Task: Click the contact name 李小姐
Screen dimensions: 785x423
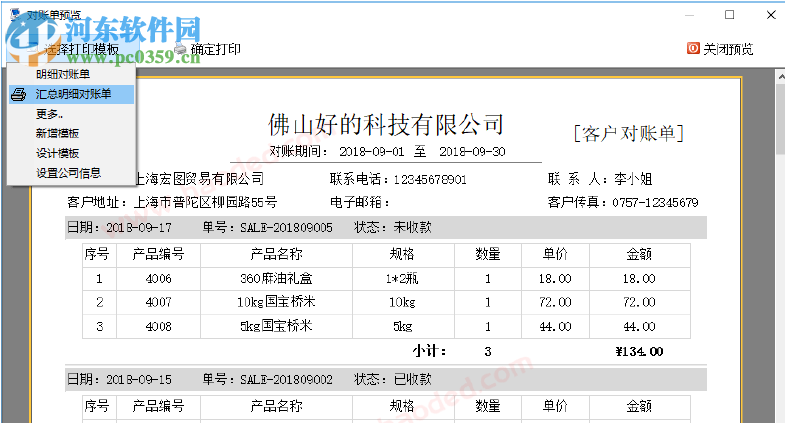Action: [633, 179]
